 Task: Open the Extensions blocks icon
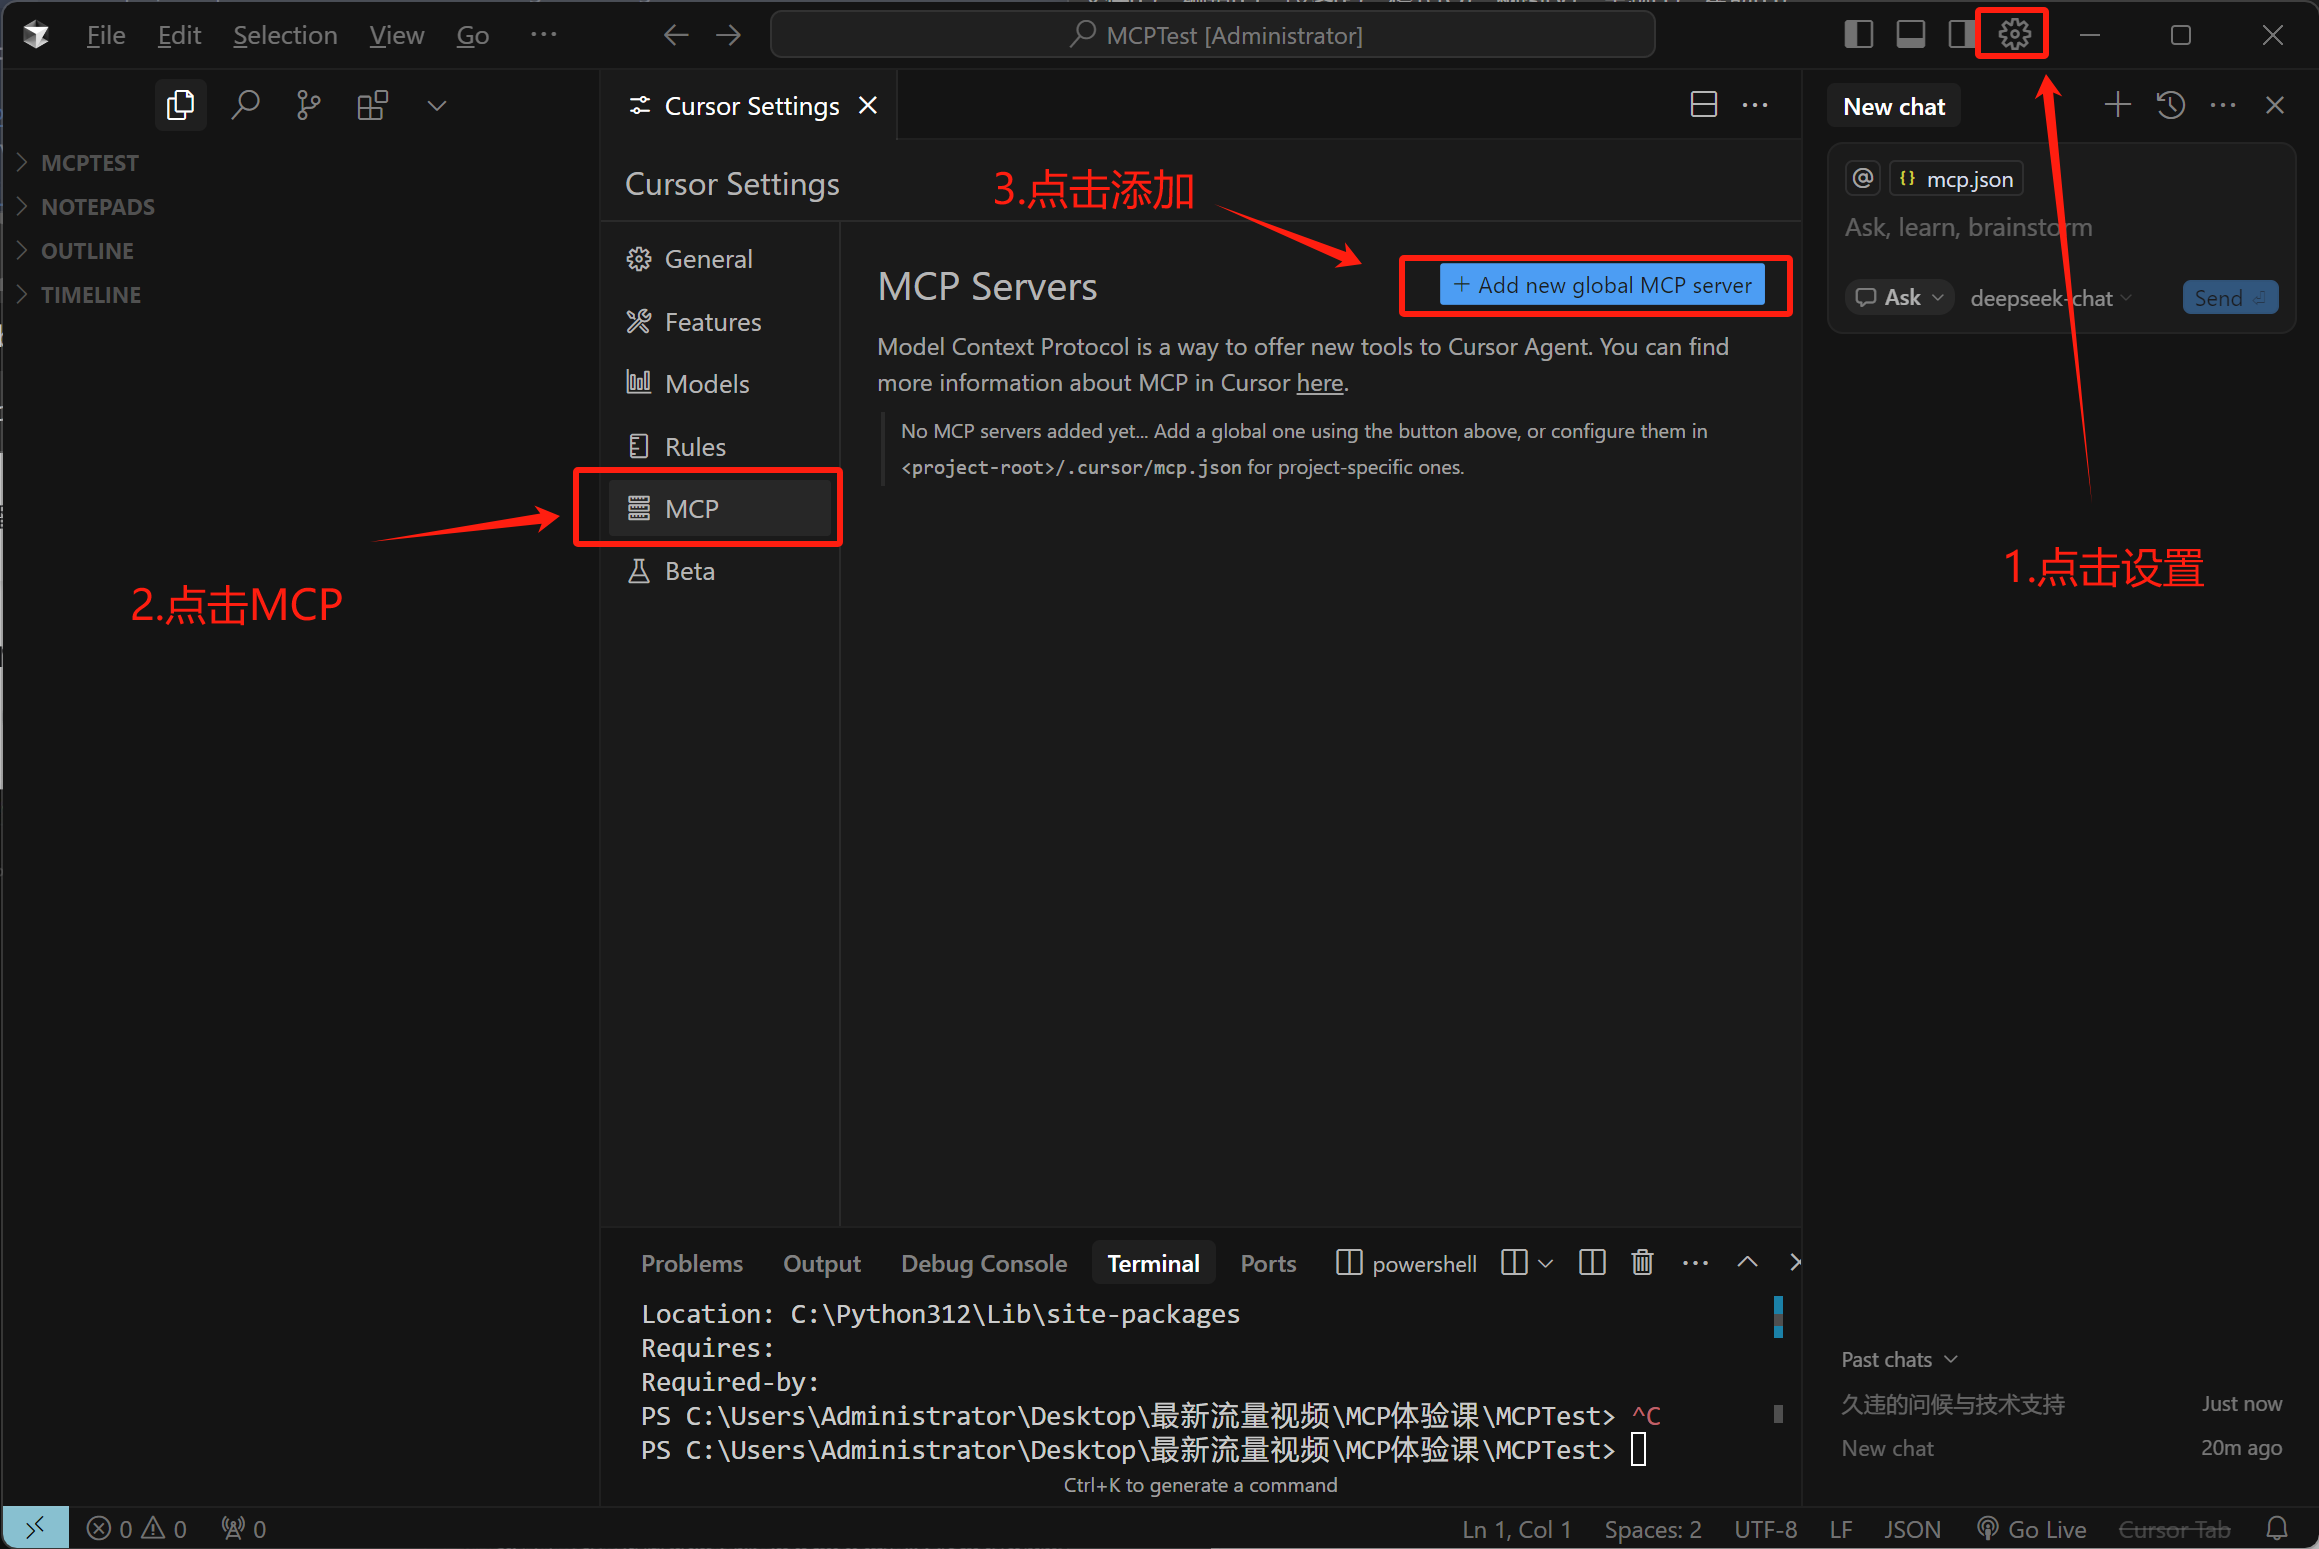(373, 105)
